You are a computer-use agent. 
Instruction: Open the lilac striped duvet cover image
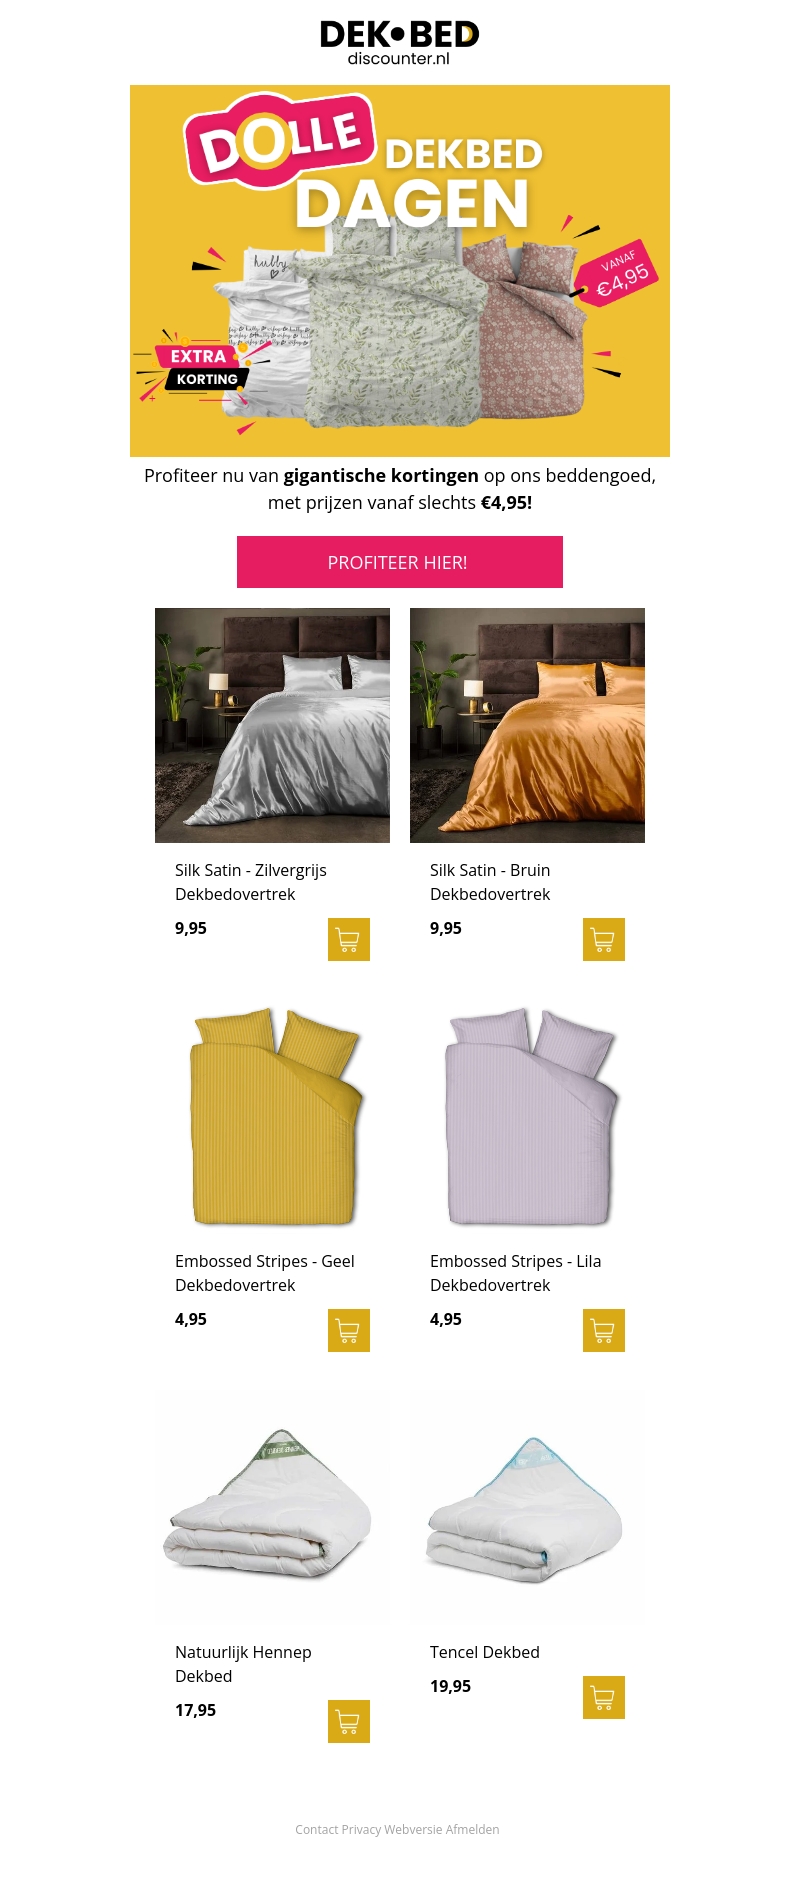coord(527,1116)
